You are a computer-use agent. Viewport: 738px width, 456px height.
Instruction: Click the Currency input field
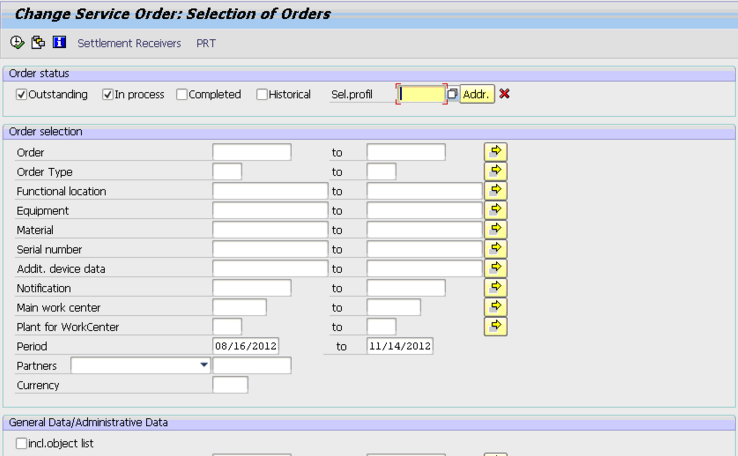coord(230,384)
